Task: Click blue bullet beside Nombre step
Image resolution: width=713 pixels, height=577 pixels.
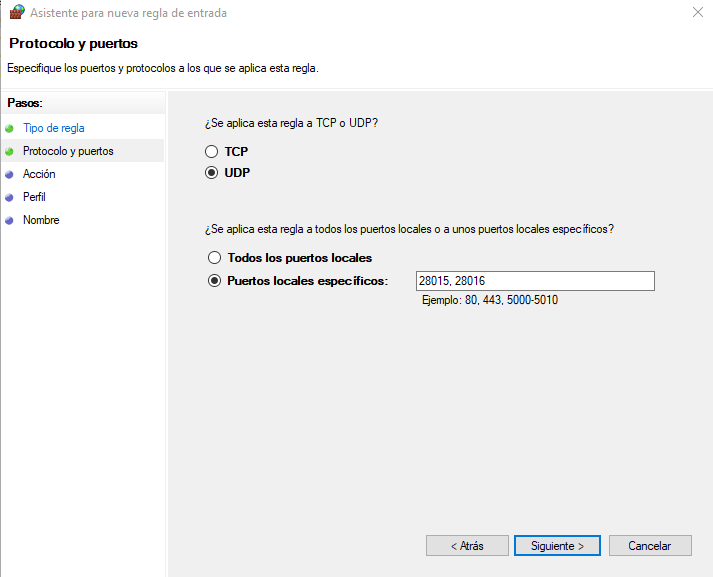Action: click(x=10, y=220)
